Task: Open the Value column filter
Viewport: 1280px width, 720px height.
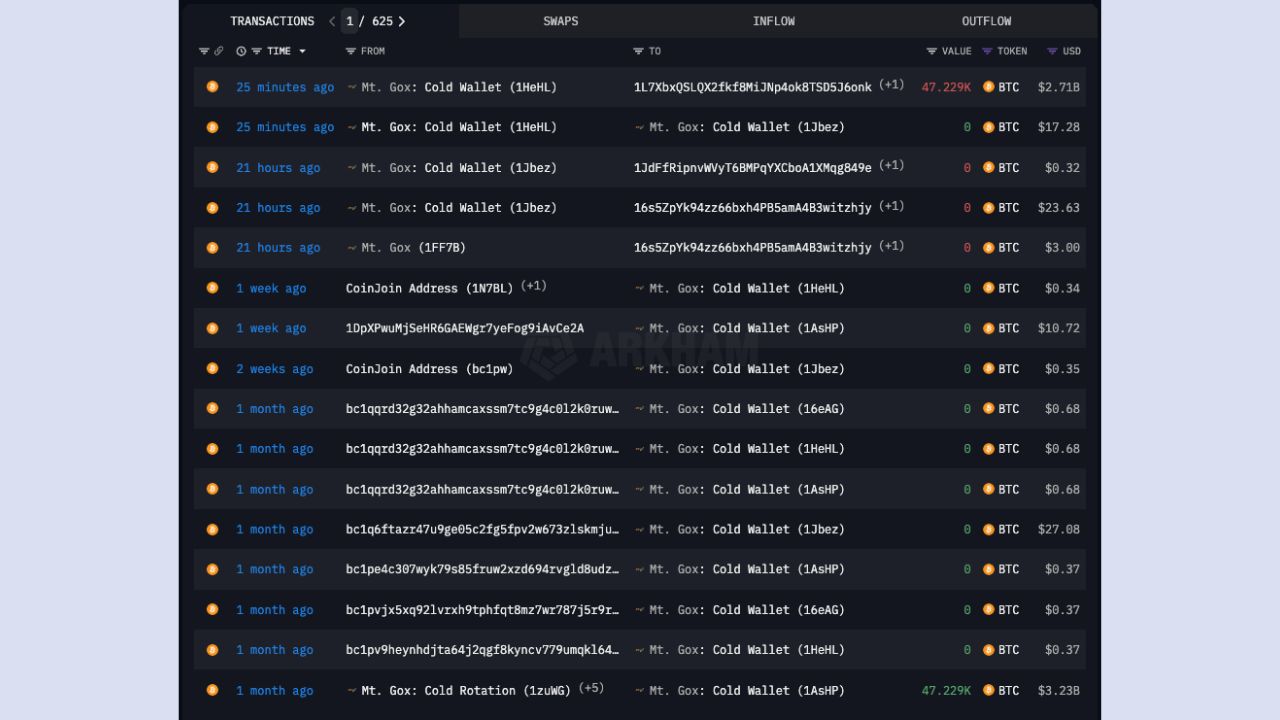Action: click(x=931, y=51)
